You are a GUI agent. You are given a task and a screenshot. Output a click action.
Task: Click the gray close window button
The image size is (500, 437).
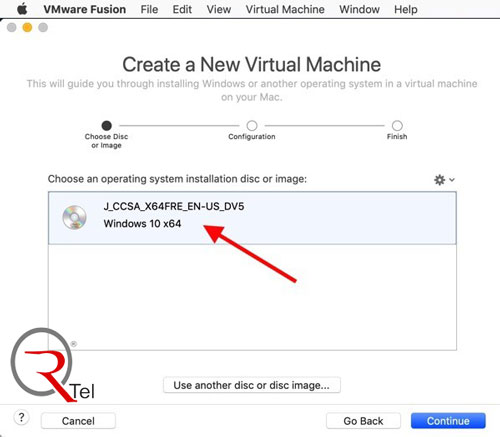click(12, 27)
